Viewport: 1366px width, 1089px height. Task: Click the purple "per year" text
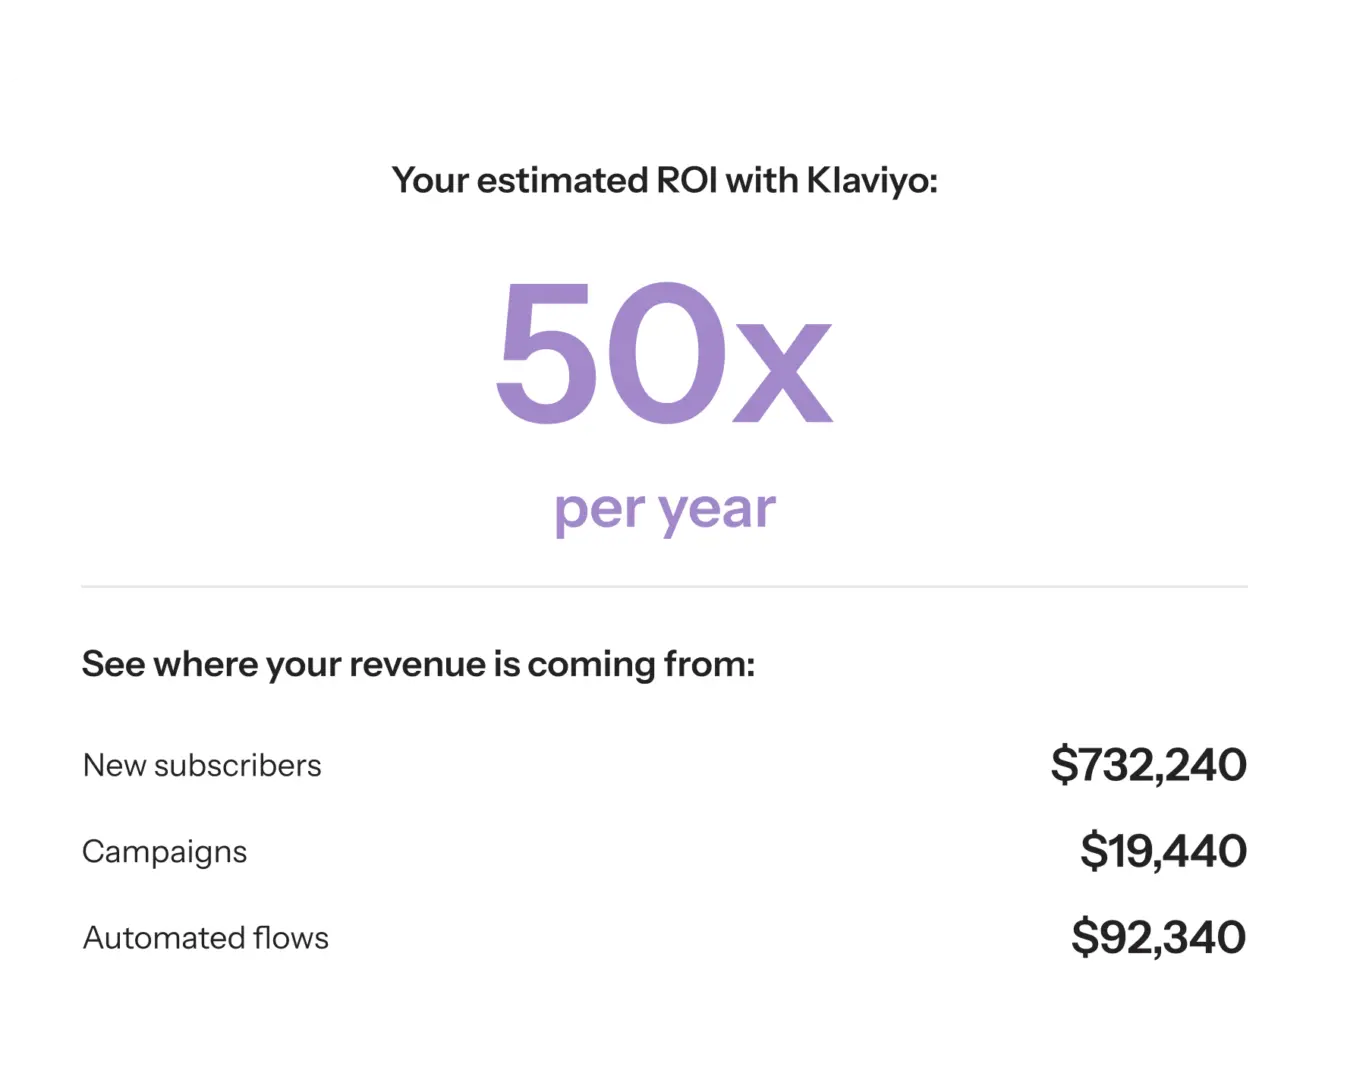[x=665, y=511]
